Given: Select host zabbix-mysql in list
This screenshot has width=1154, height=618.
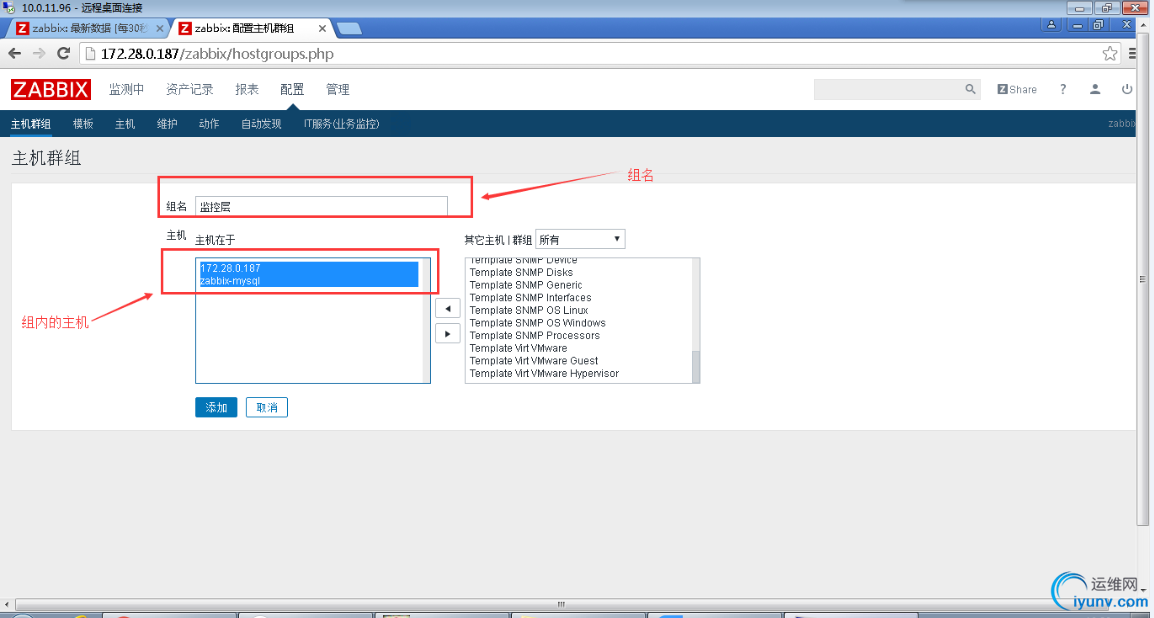Looking at the screenshot, I should pos(309,280).
